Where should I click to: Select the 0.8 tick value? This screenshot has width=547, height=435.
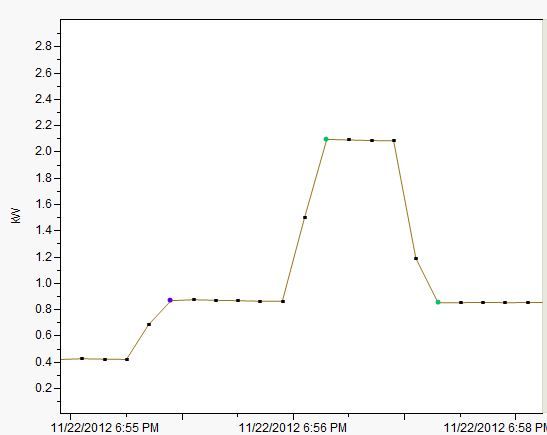click(43, 309)
